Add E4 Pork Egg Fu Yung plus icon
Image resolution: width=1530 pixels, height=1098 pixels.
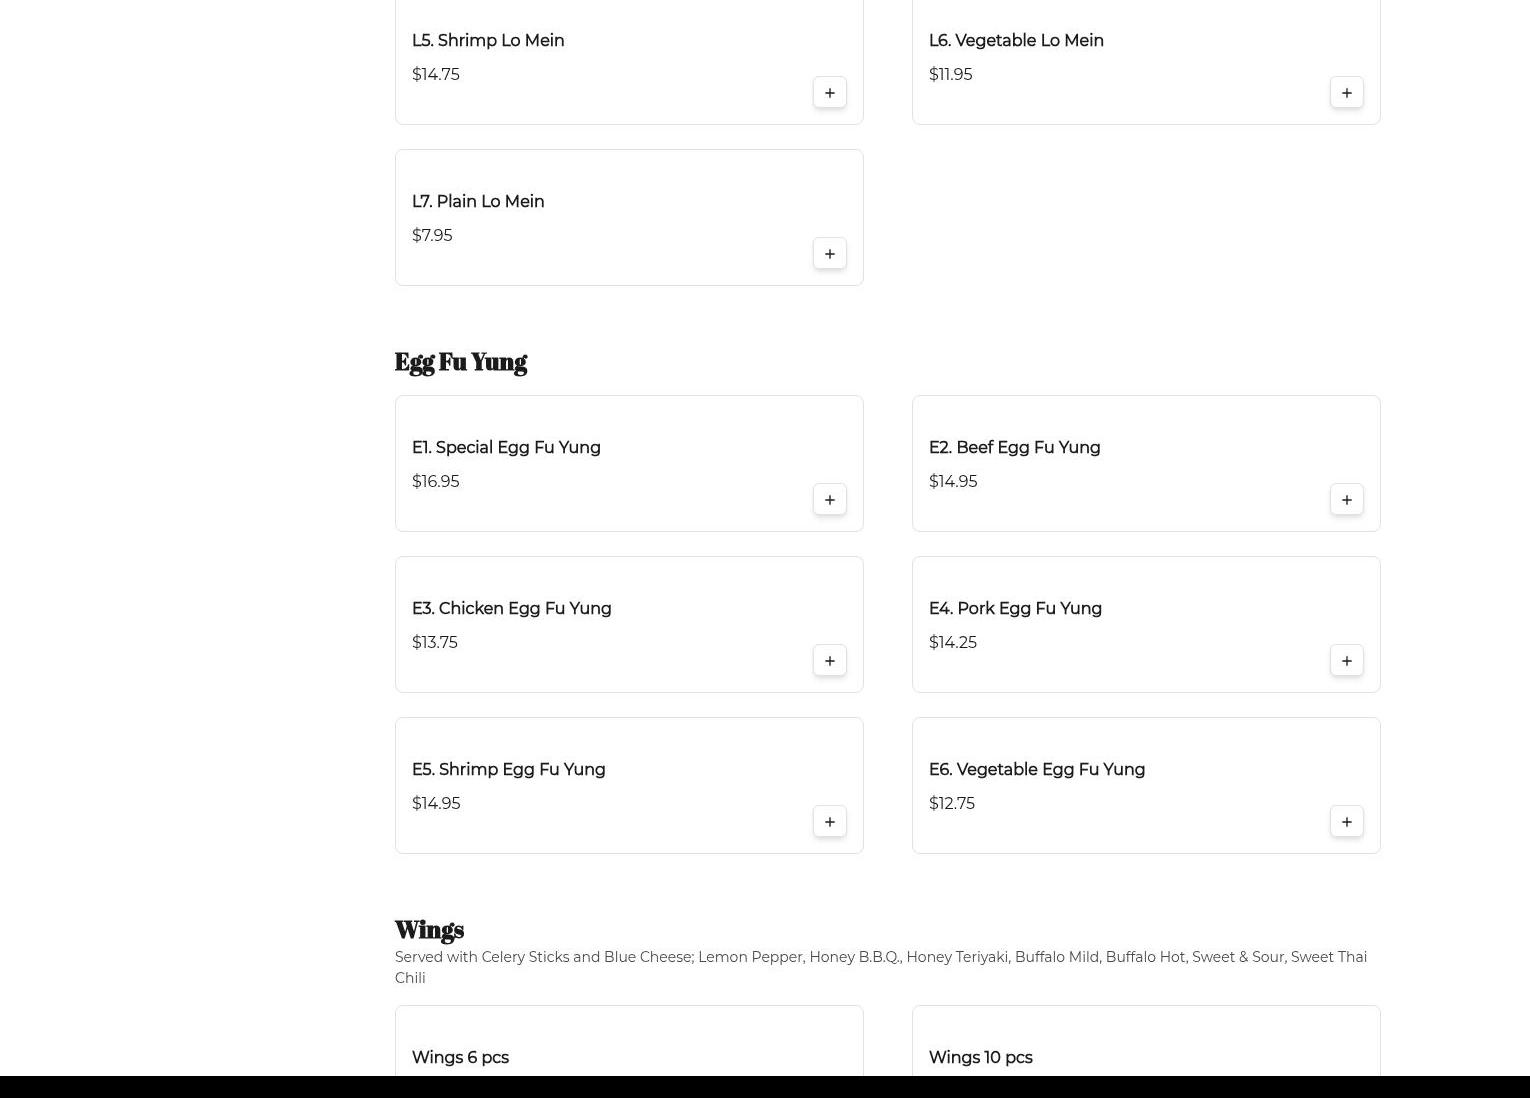point(1346,660)
